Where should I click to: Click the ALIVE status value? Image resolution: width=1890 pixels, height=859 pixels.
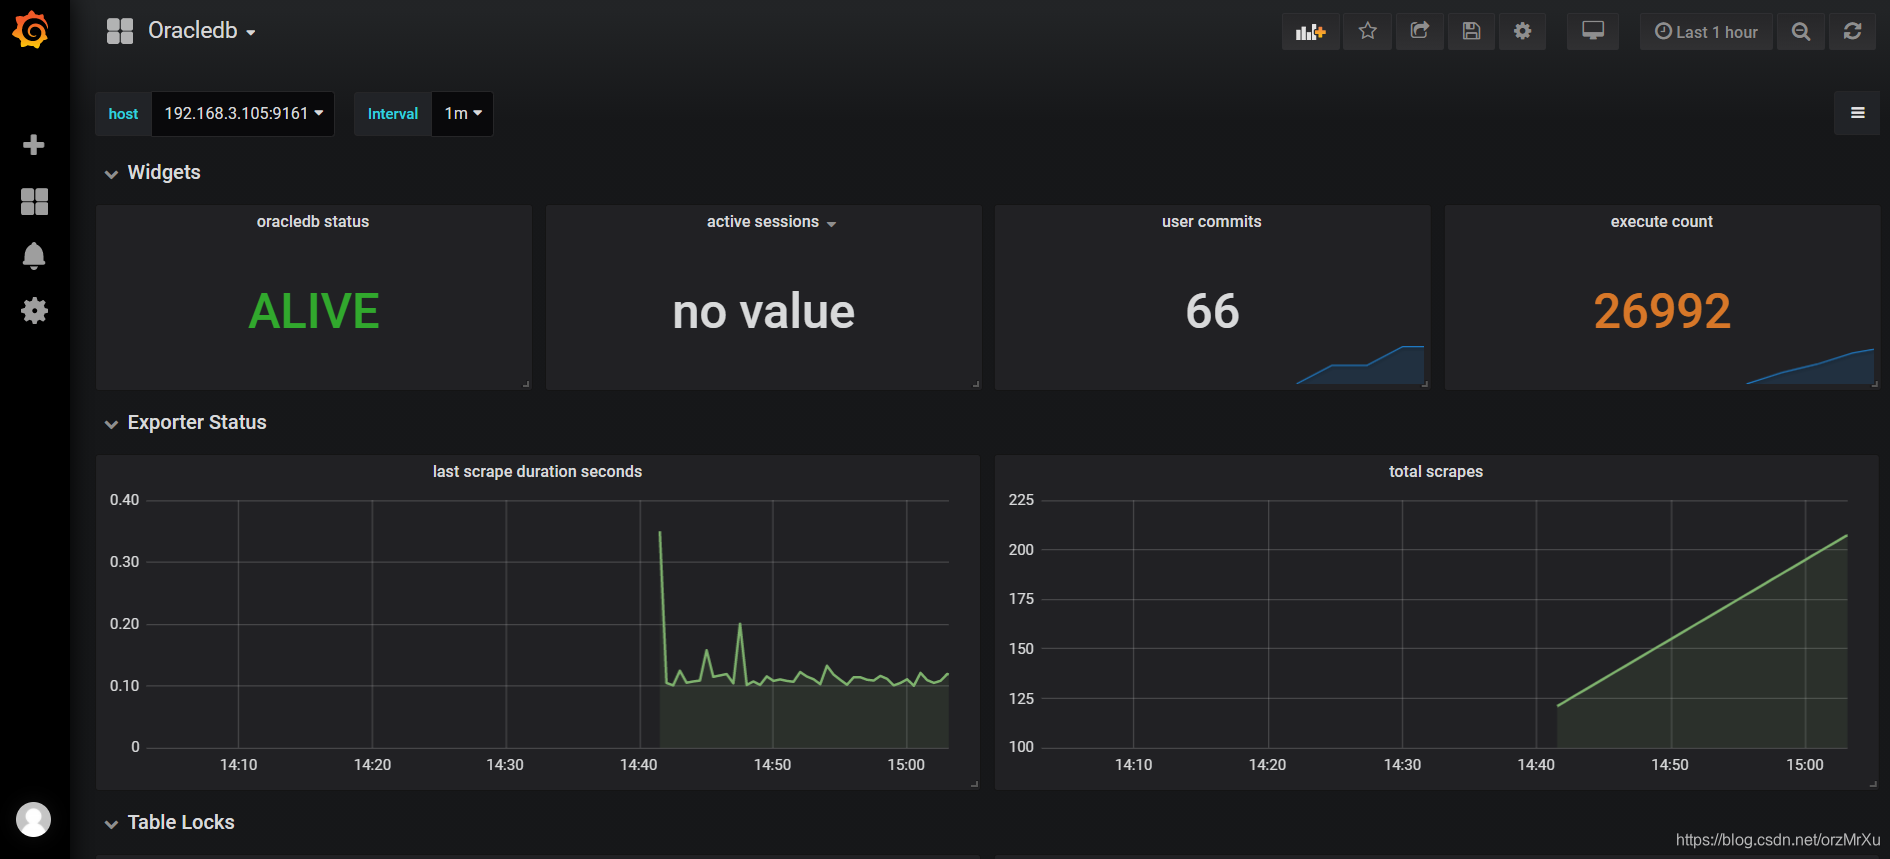click(314, 311)
